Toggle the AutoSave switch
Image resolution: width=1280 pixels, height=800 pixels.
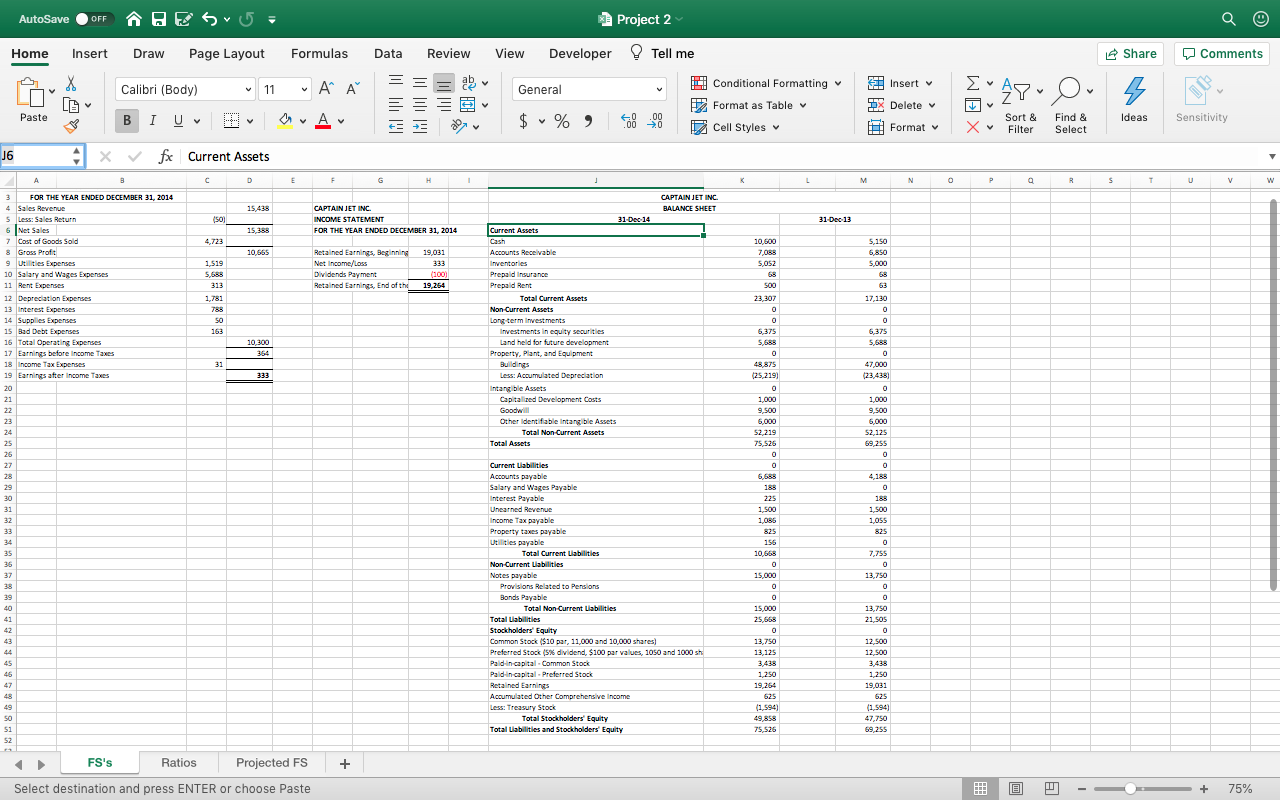pos(94,19)
